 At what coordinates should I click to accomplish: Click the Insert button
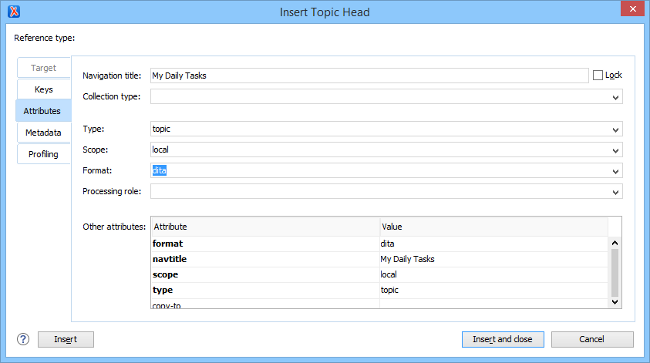(x=66, y=339)
